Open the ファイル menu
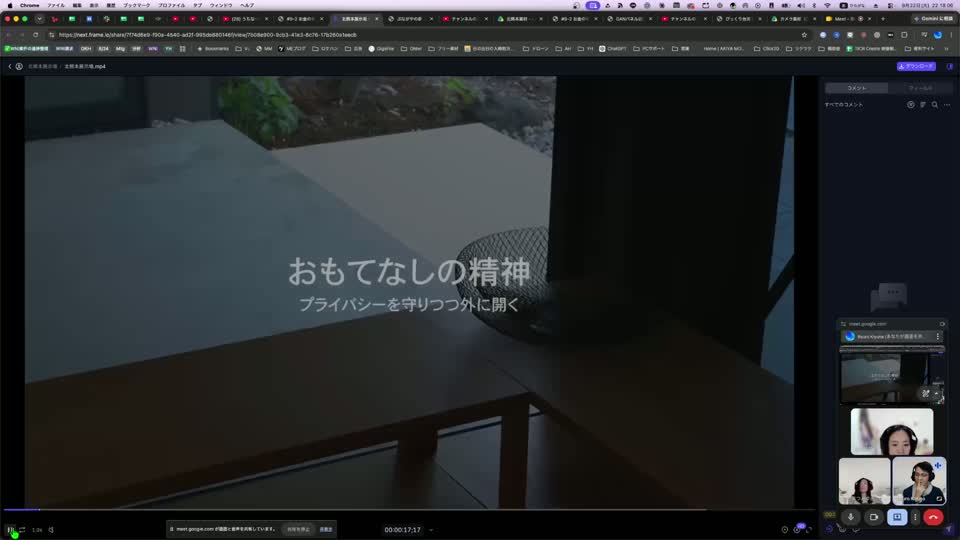960x540 pixels. [x=56, y=5]
